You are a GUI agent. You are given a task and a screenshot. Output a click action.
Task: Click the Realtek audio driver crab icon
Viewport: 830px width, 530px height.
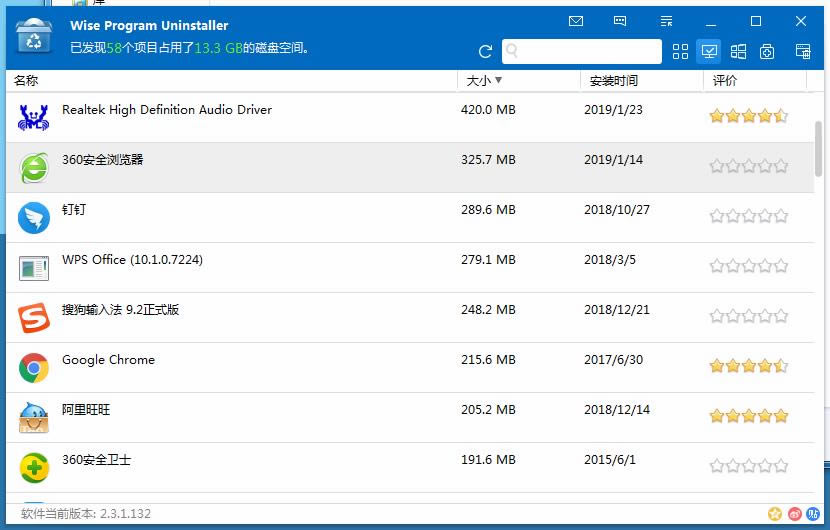pos(33,118)
